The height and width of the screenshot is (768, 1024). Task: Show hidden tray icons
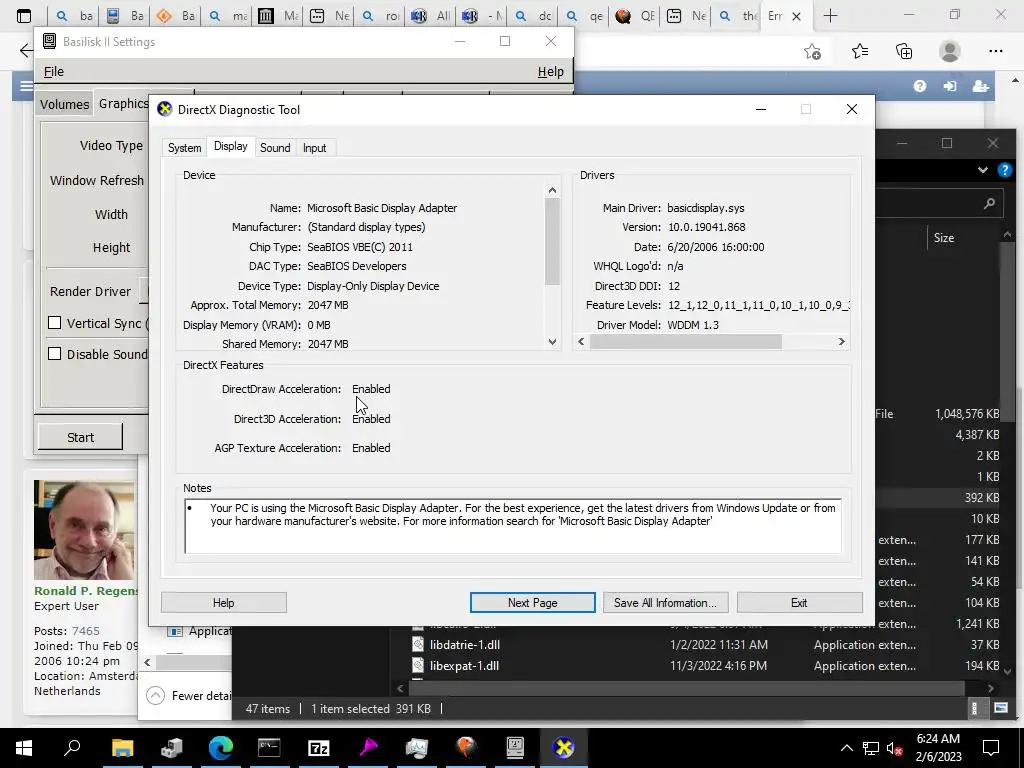846,748
